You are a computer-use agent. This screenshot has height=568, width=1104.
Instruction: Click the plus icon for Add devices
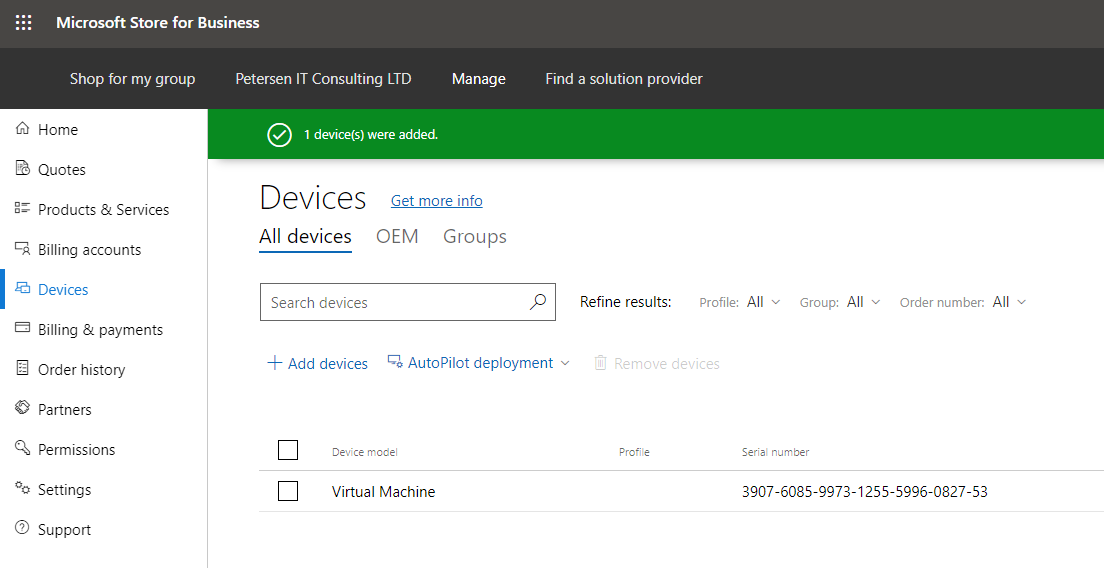[x=275, y=363]
